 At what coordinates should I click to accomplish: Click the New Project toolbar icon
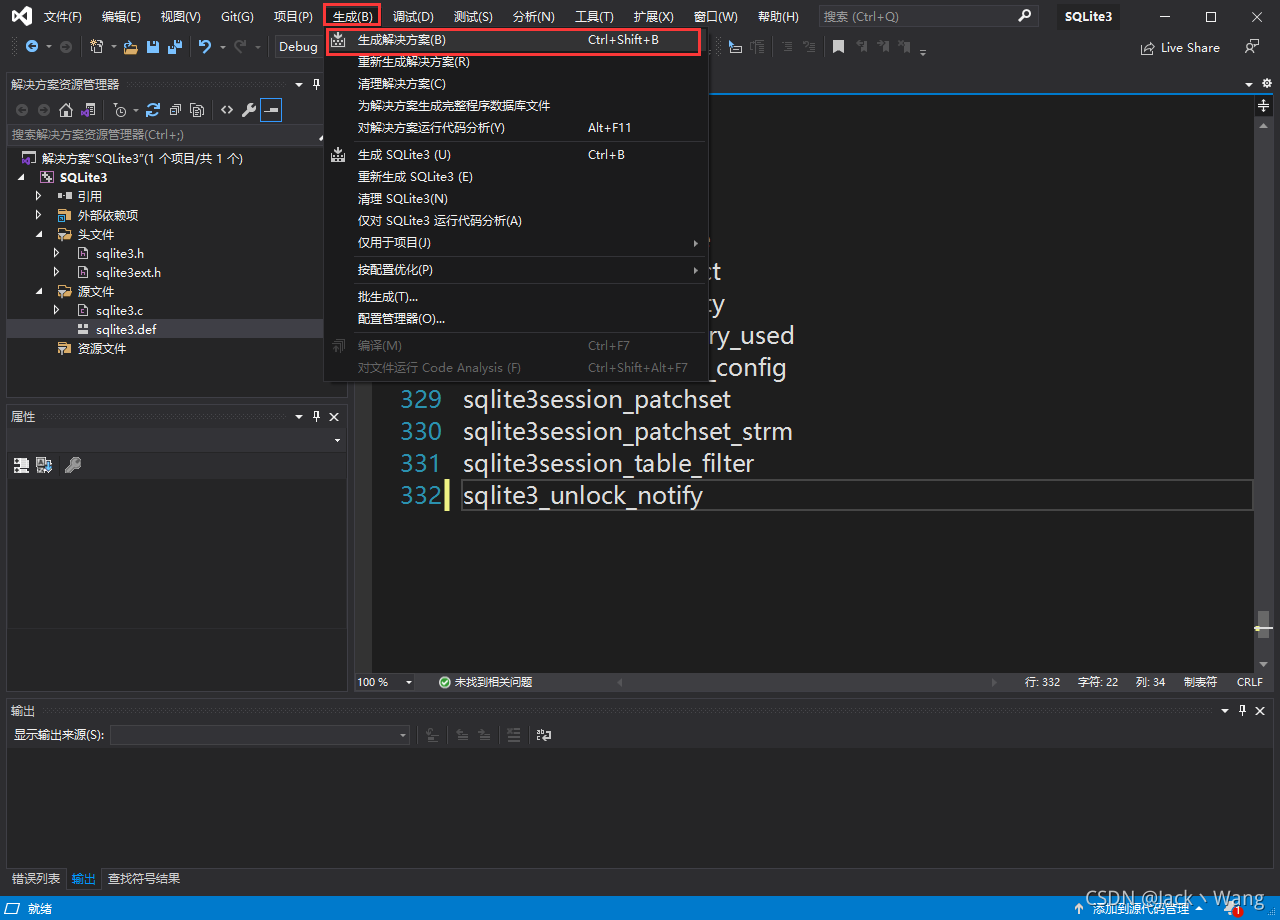tap(97, 47)
